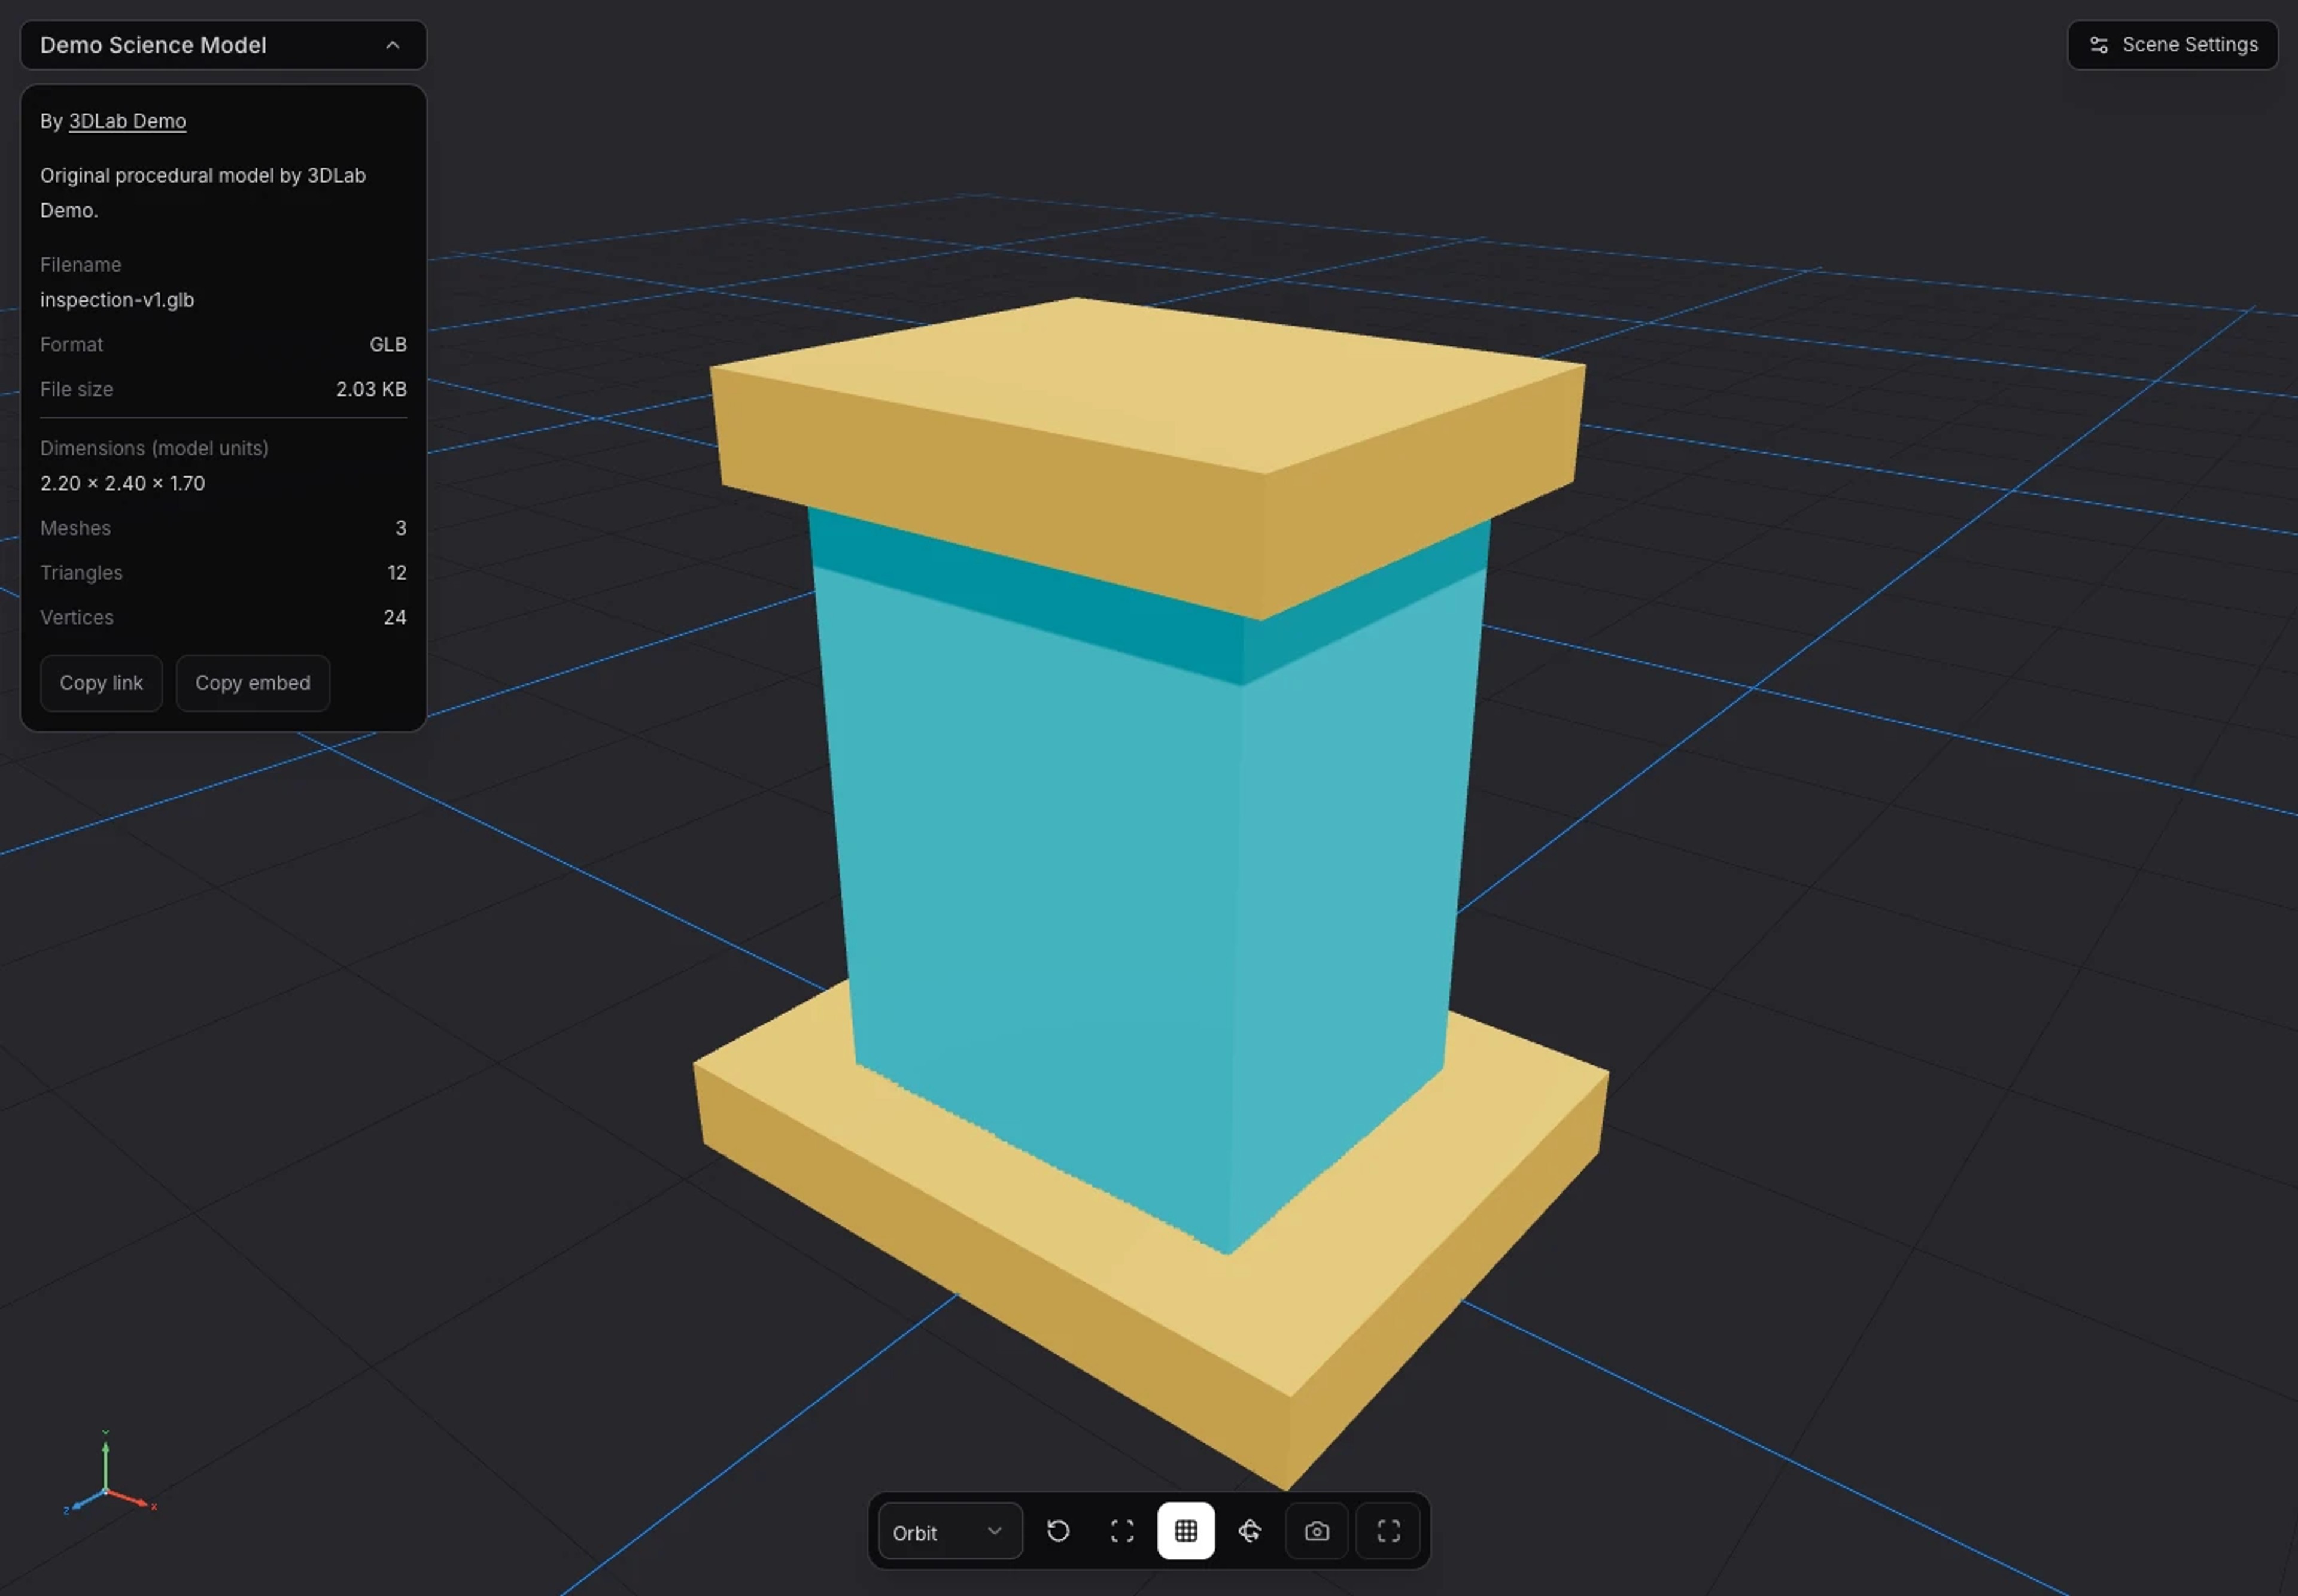Open the Orbit camera mode dropdown
Image resolution: width=2298 pixels, height=1596 pixels.
(949, 1531)
